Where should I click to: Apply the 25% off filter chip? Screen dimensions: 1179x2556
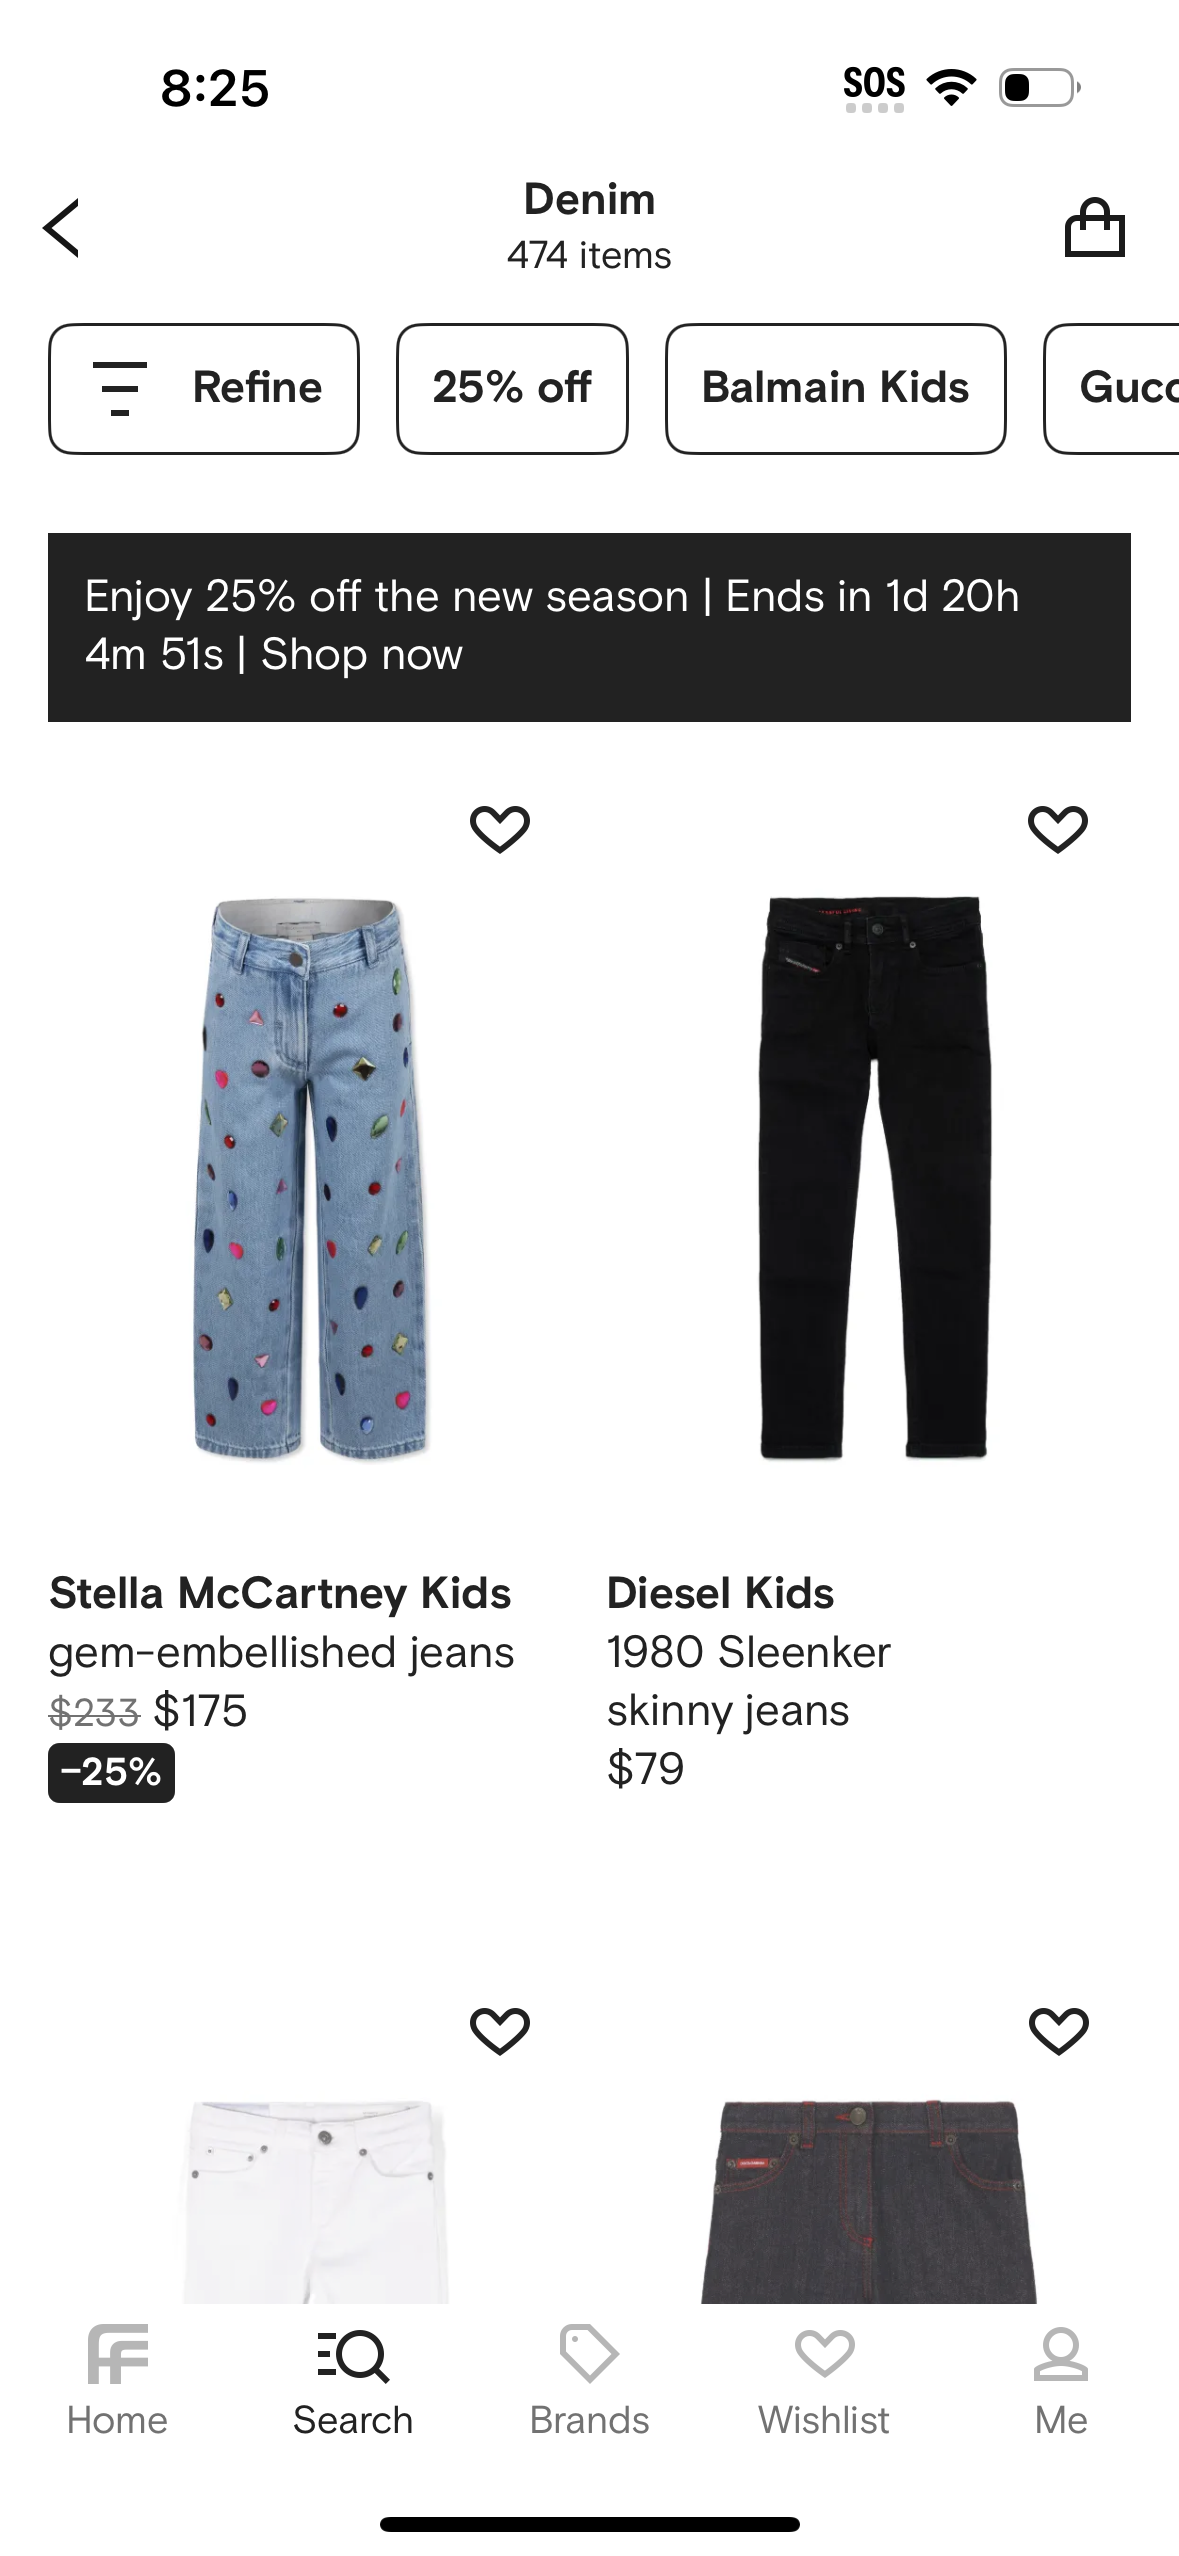pos(512,388)
